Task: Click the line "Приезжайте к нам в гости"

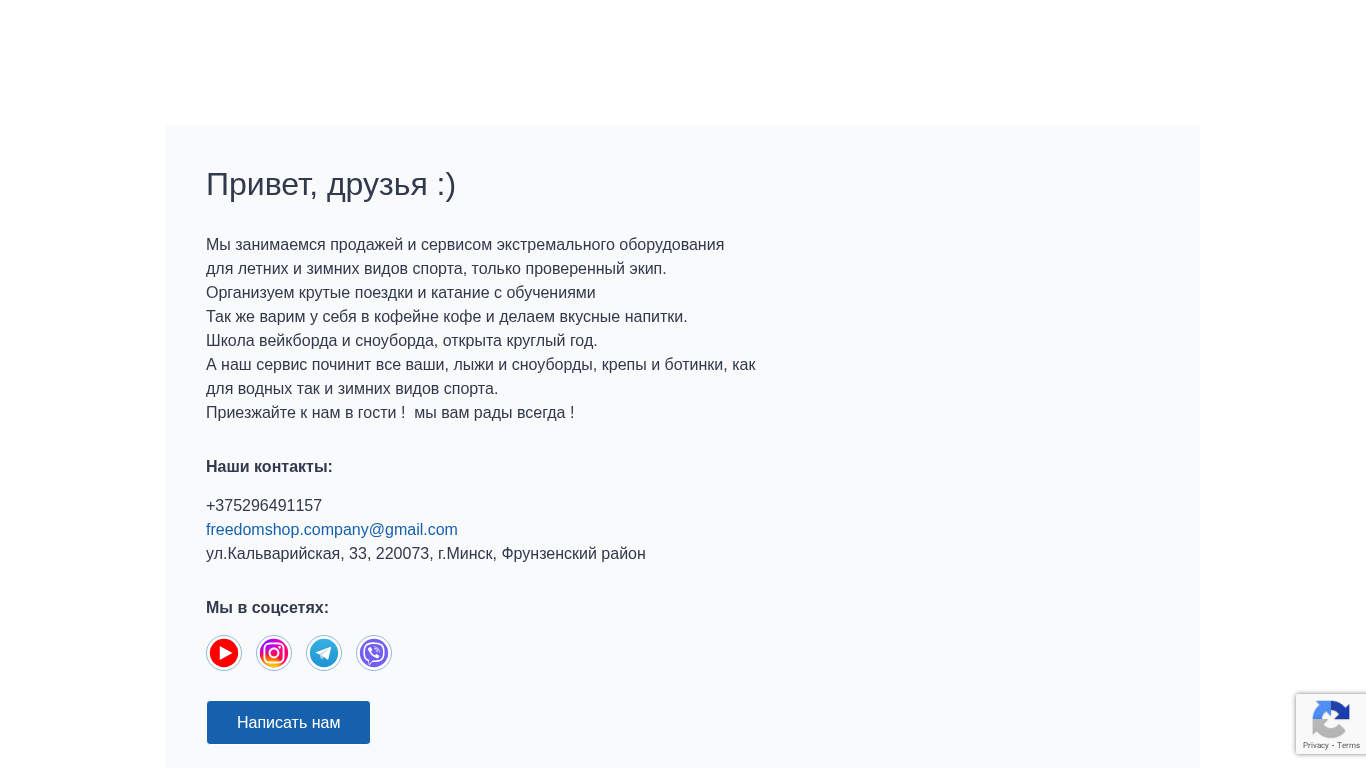Action: tap(390, 413)
